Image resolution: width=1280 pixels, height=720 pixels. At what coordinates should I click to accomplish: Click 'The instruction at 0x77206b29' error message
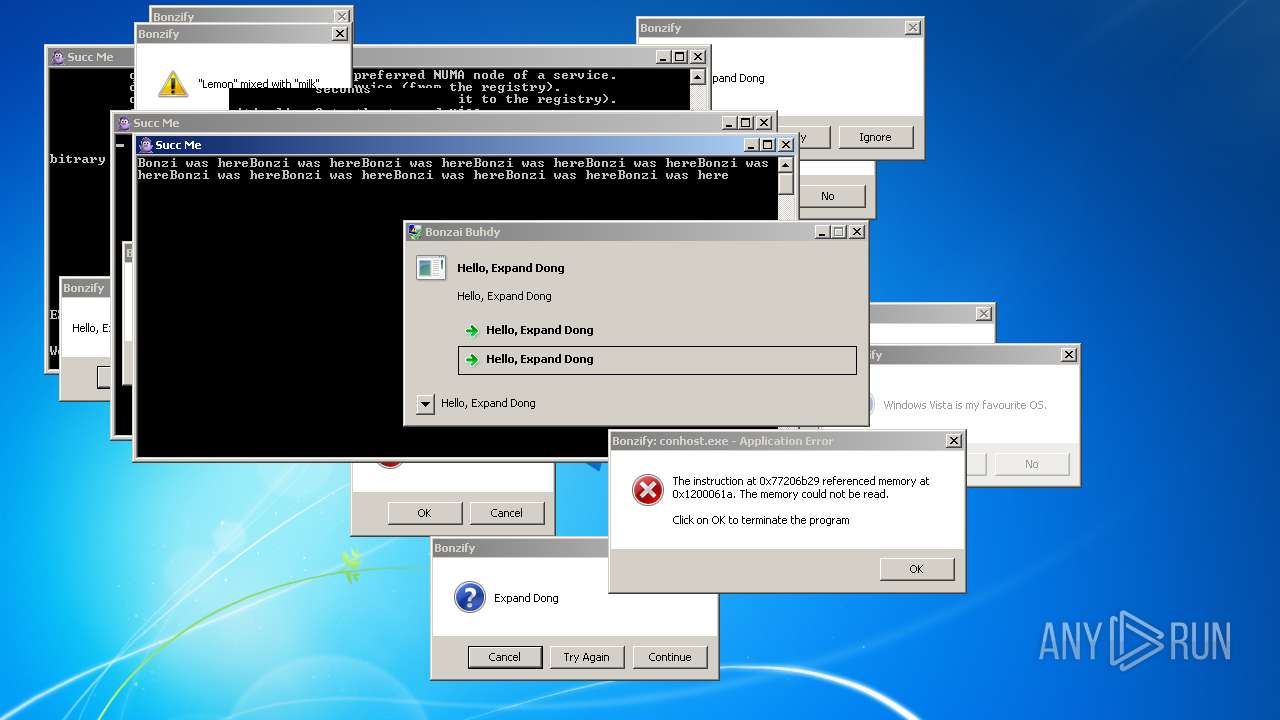pos(801,487)
